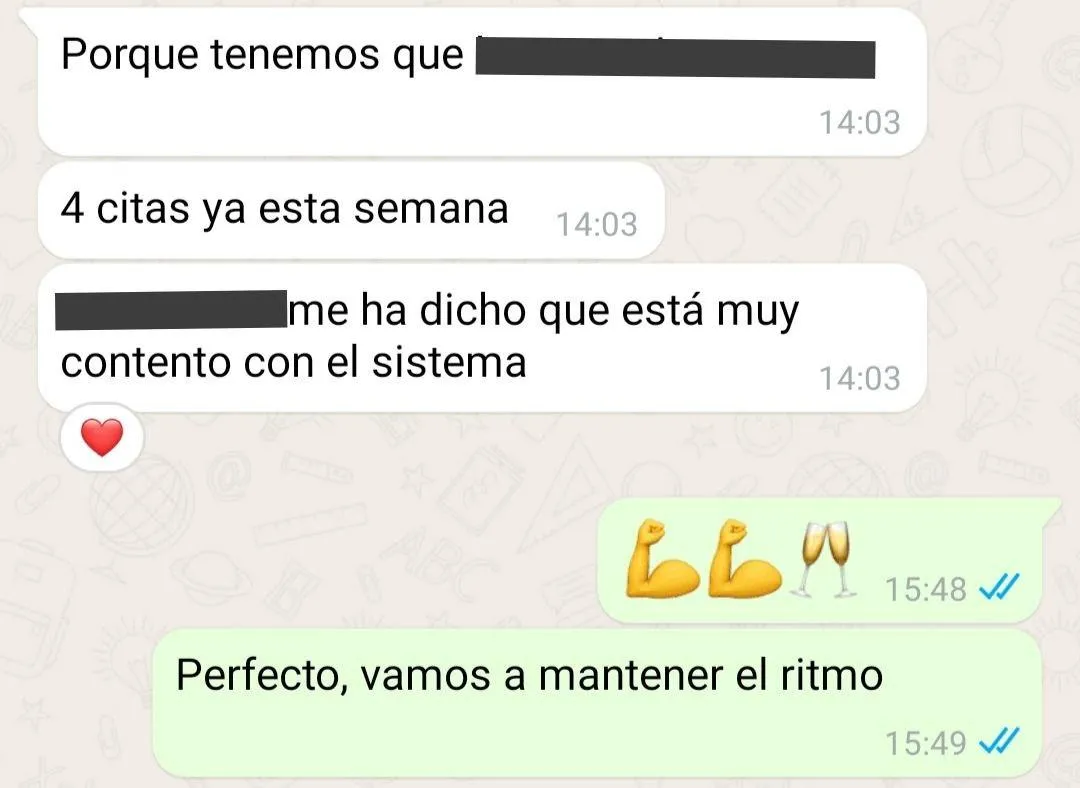This screenshot has height=788, width=1080.
Task: Tap the word 'semana' in second message
Action: [x=431, y=208]
